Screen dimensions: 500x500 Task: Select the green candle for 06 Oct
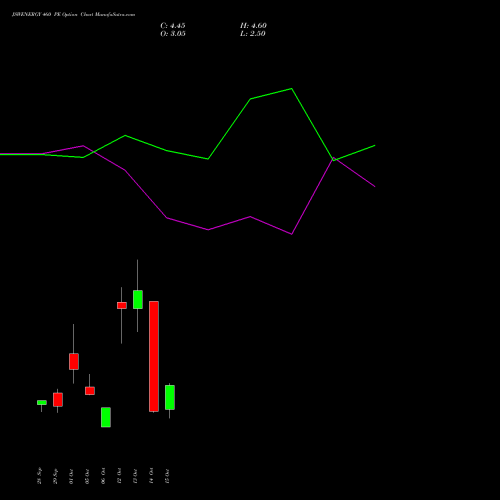106,417
